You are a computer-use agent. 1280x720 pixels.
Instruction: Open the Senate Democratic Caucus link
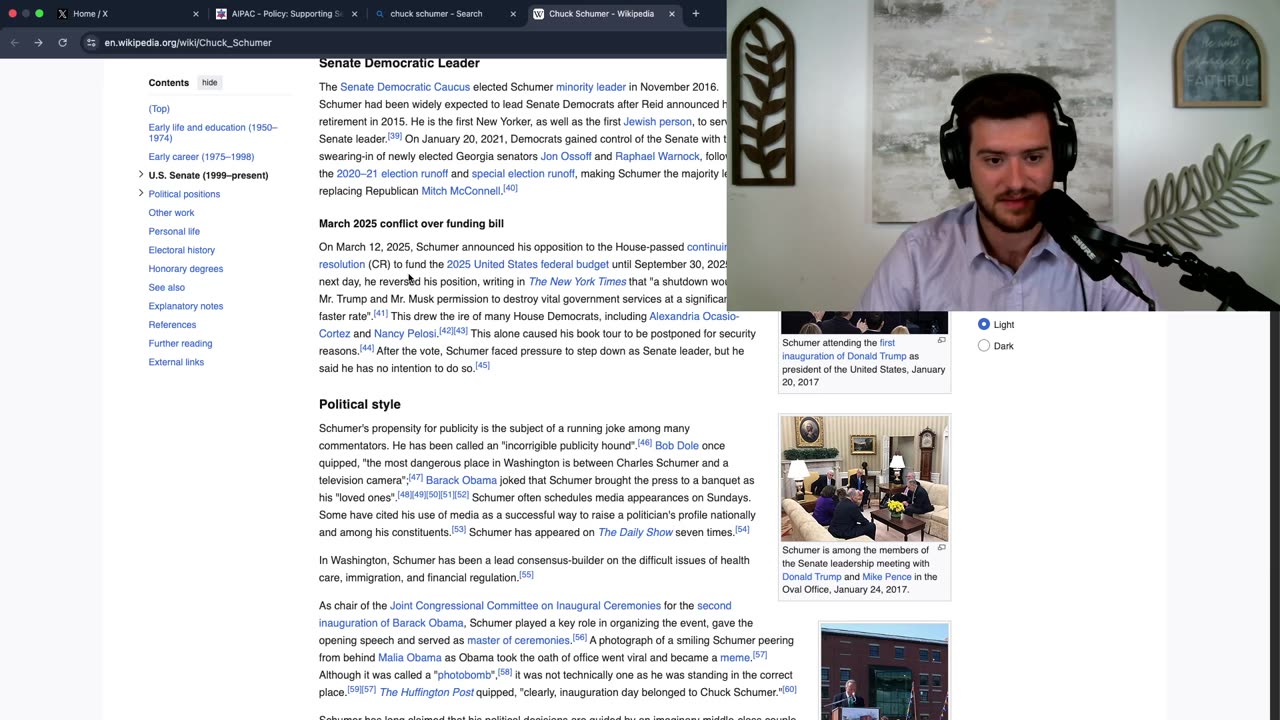[x=405, y=87]
